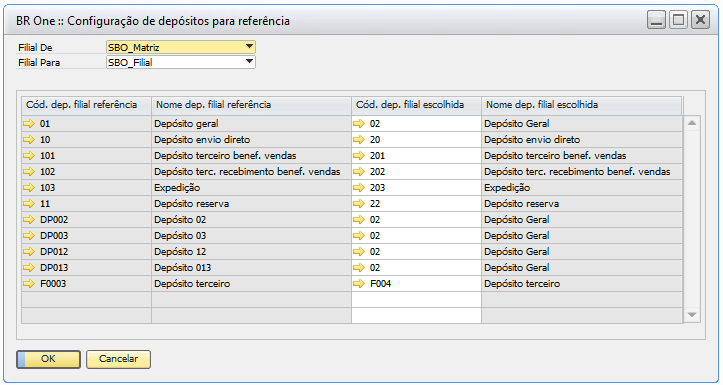Open link arrow for chosen code 203
Viewport: 723px width, 385px height.
359,188
